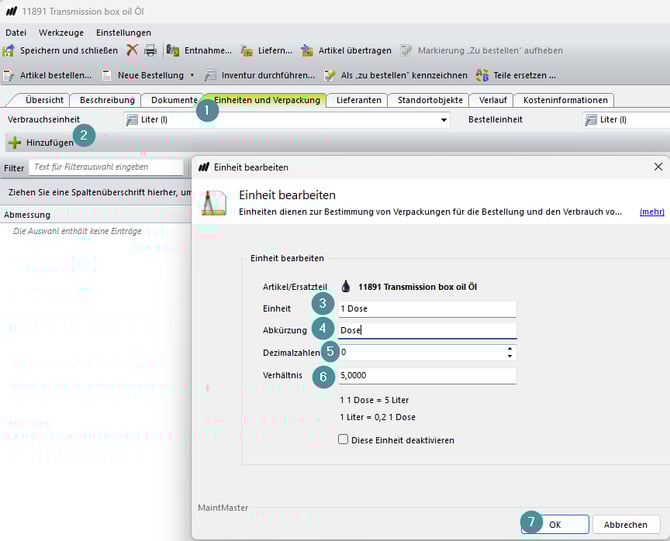
Task: Open the Neue Bestellung dropdown arrow
Action: [192, 75]
